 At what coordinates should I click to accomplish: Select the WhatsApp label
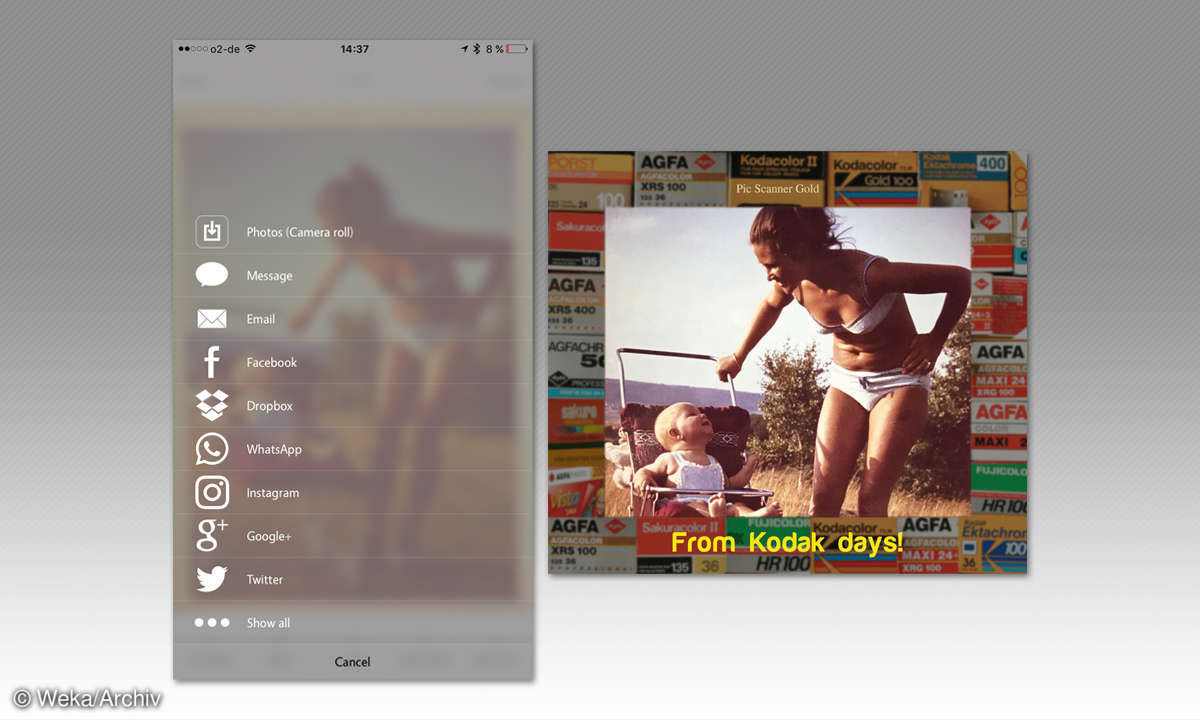[x=274, y=449]
